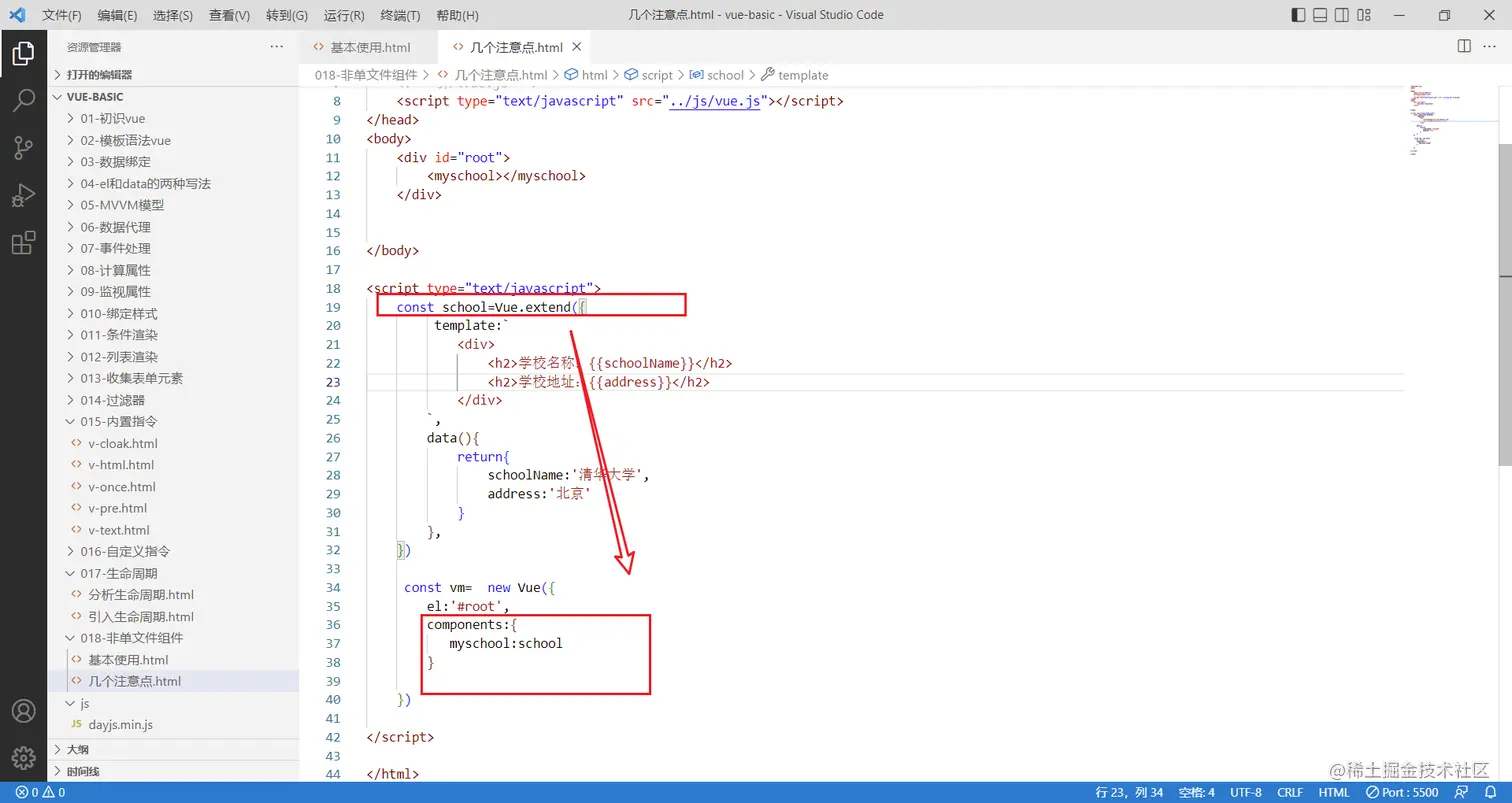Open the Search view in activity bar
Screen dimensions: 1512x803
[x=23, y=101]
